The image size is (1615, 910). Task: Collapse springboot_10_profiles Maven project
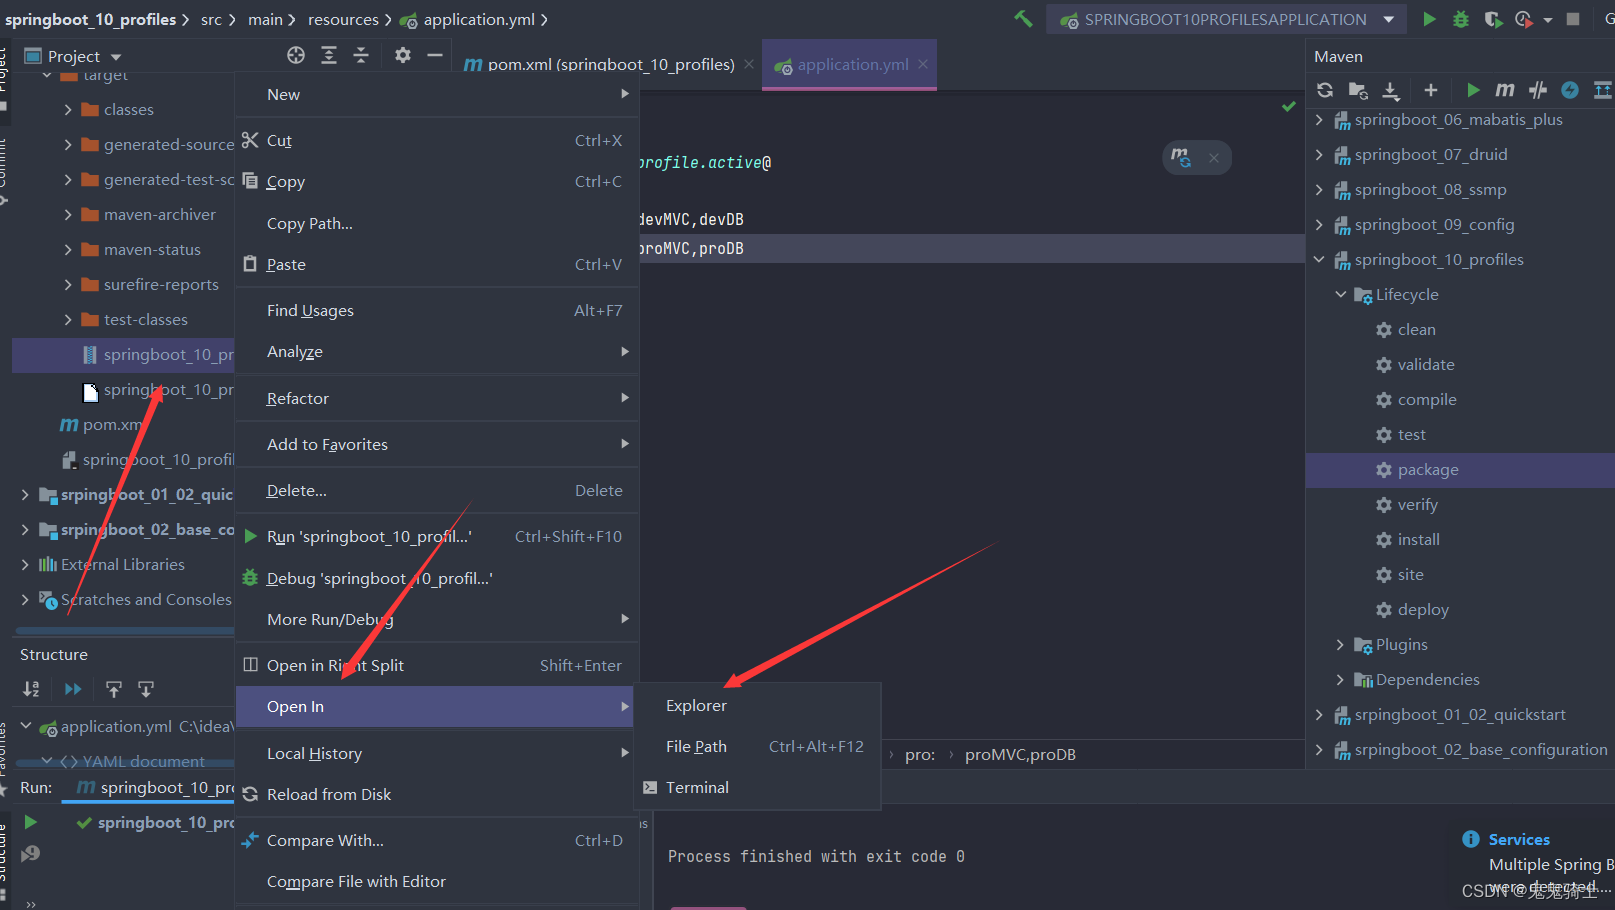(1319, 259)
